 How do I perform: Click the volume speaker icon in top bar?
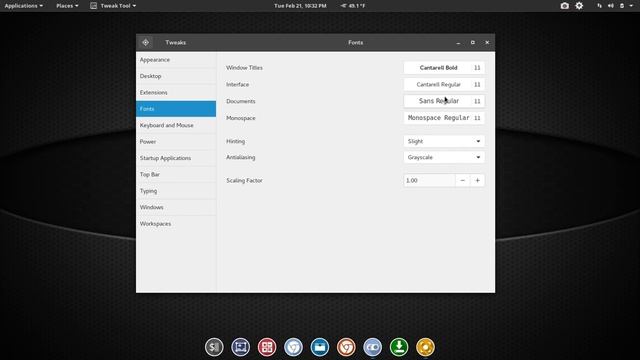click(611, 6)
